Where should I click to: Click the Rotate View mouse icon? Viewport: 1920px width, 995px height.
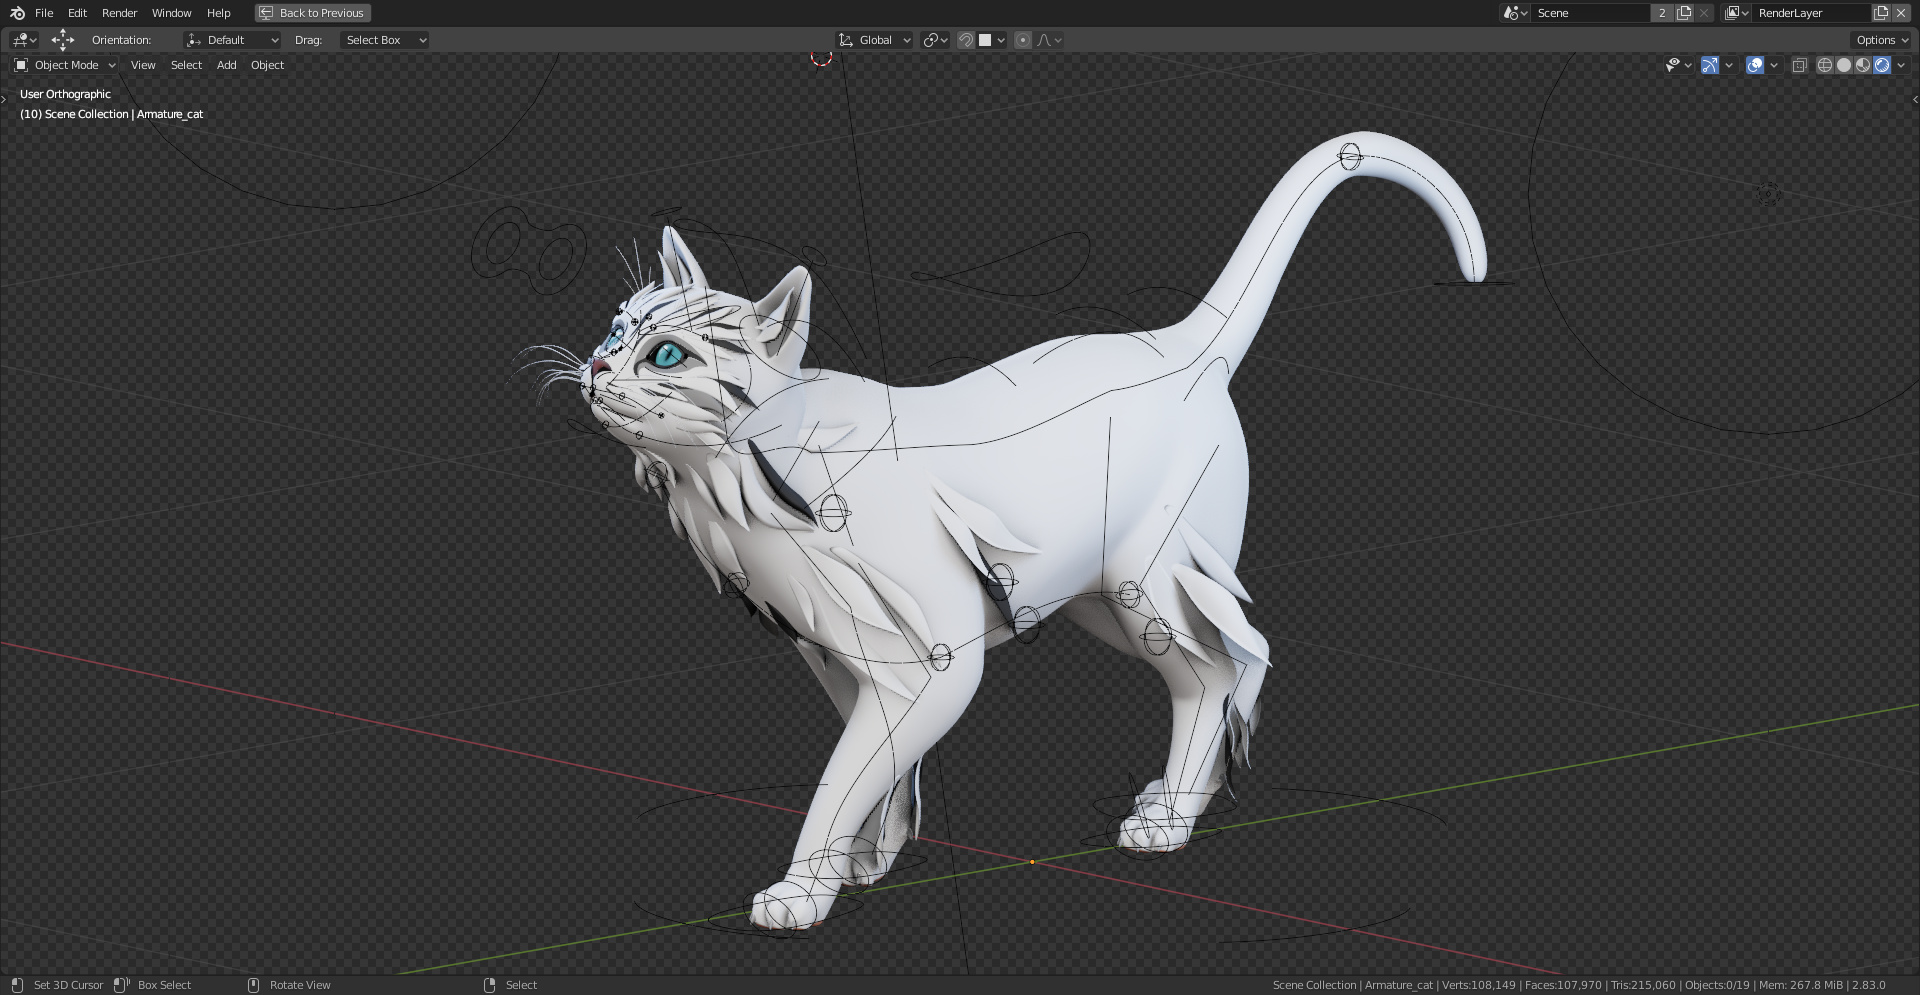tap(253, 985)
